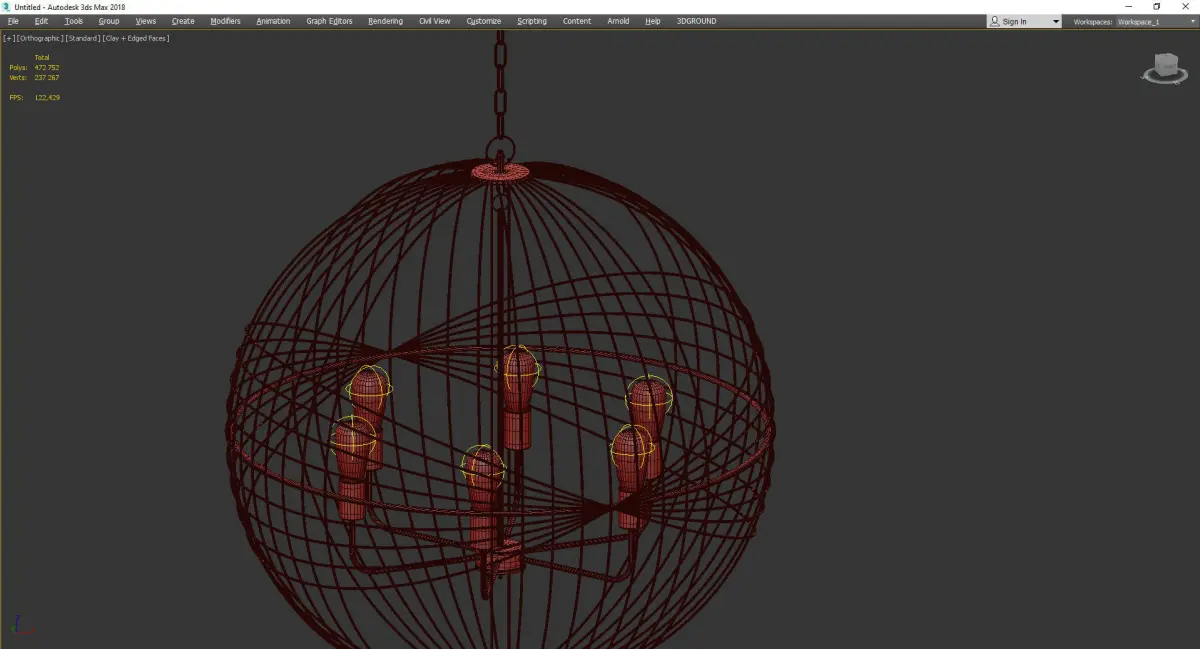This screenshot has height=649, width=1200.
Task: Click the 3ds Max application icon in title bar
Action: click(7, 7)
